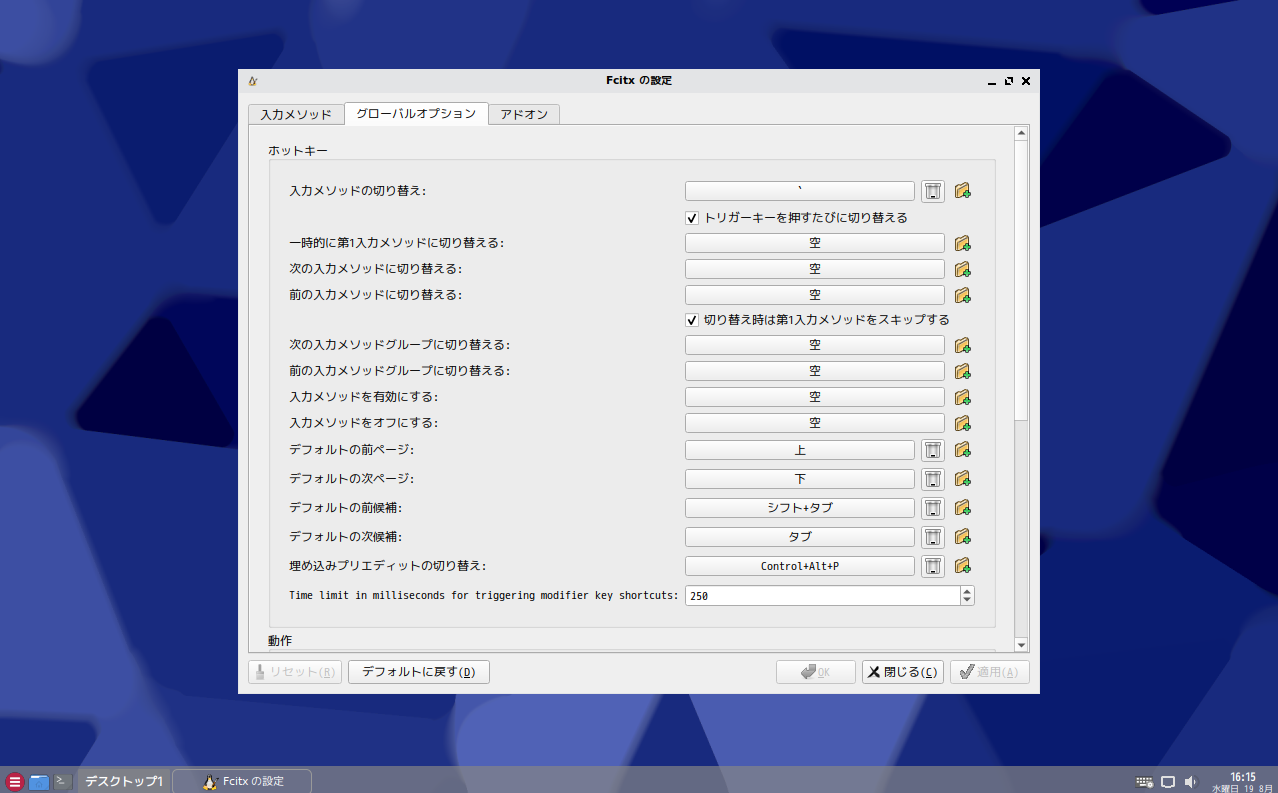Increase the time limit spinner value

[x=967, y=591]
